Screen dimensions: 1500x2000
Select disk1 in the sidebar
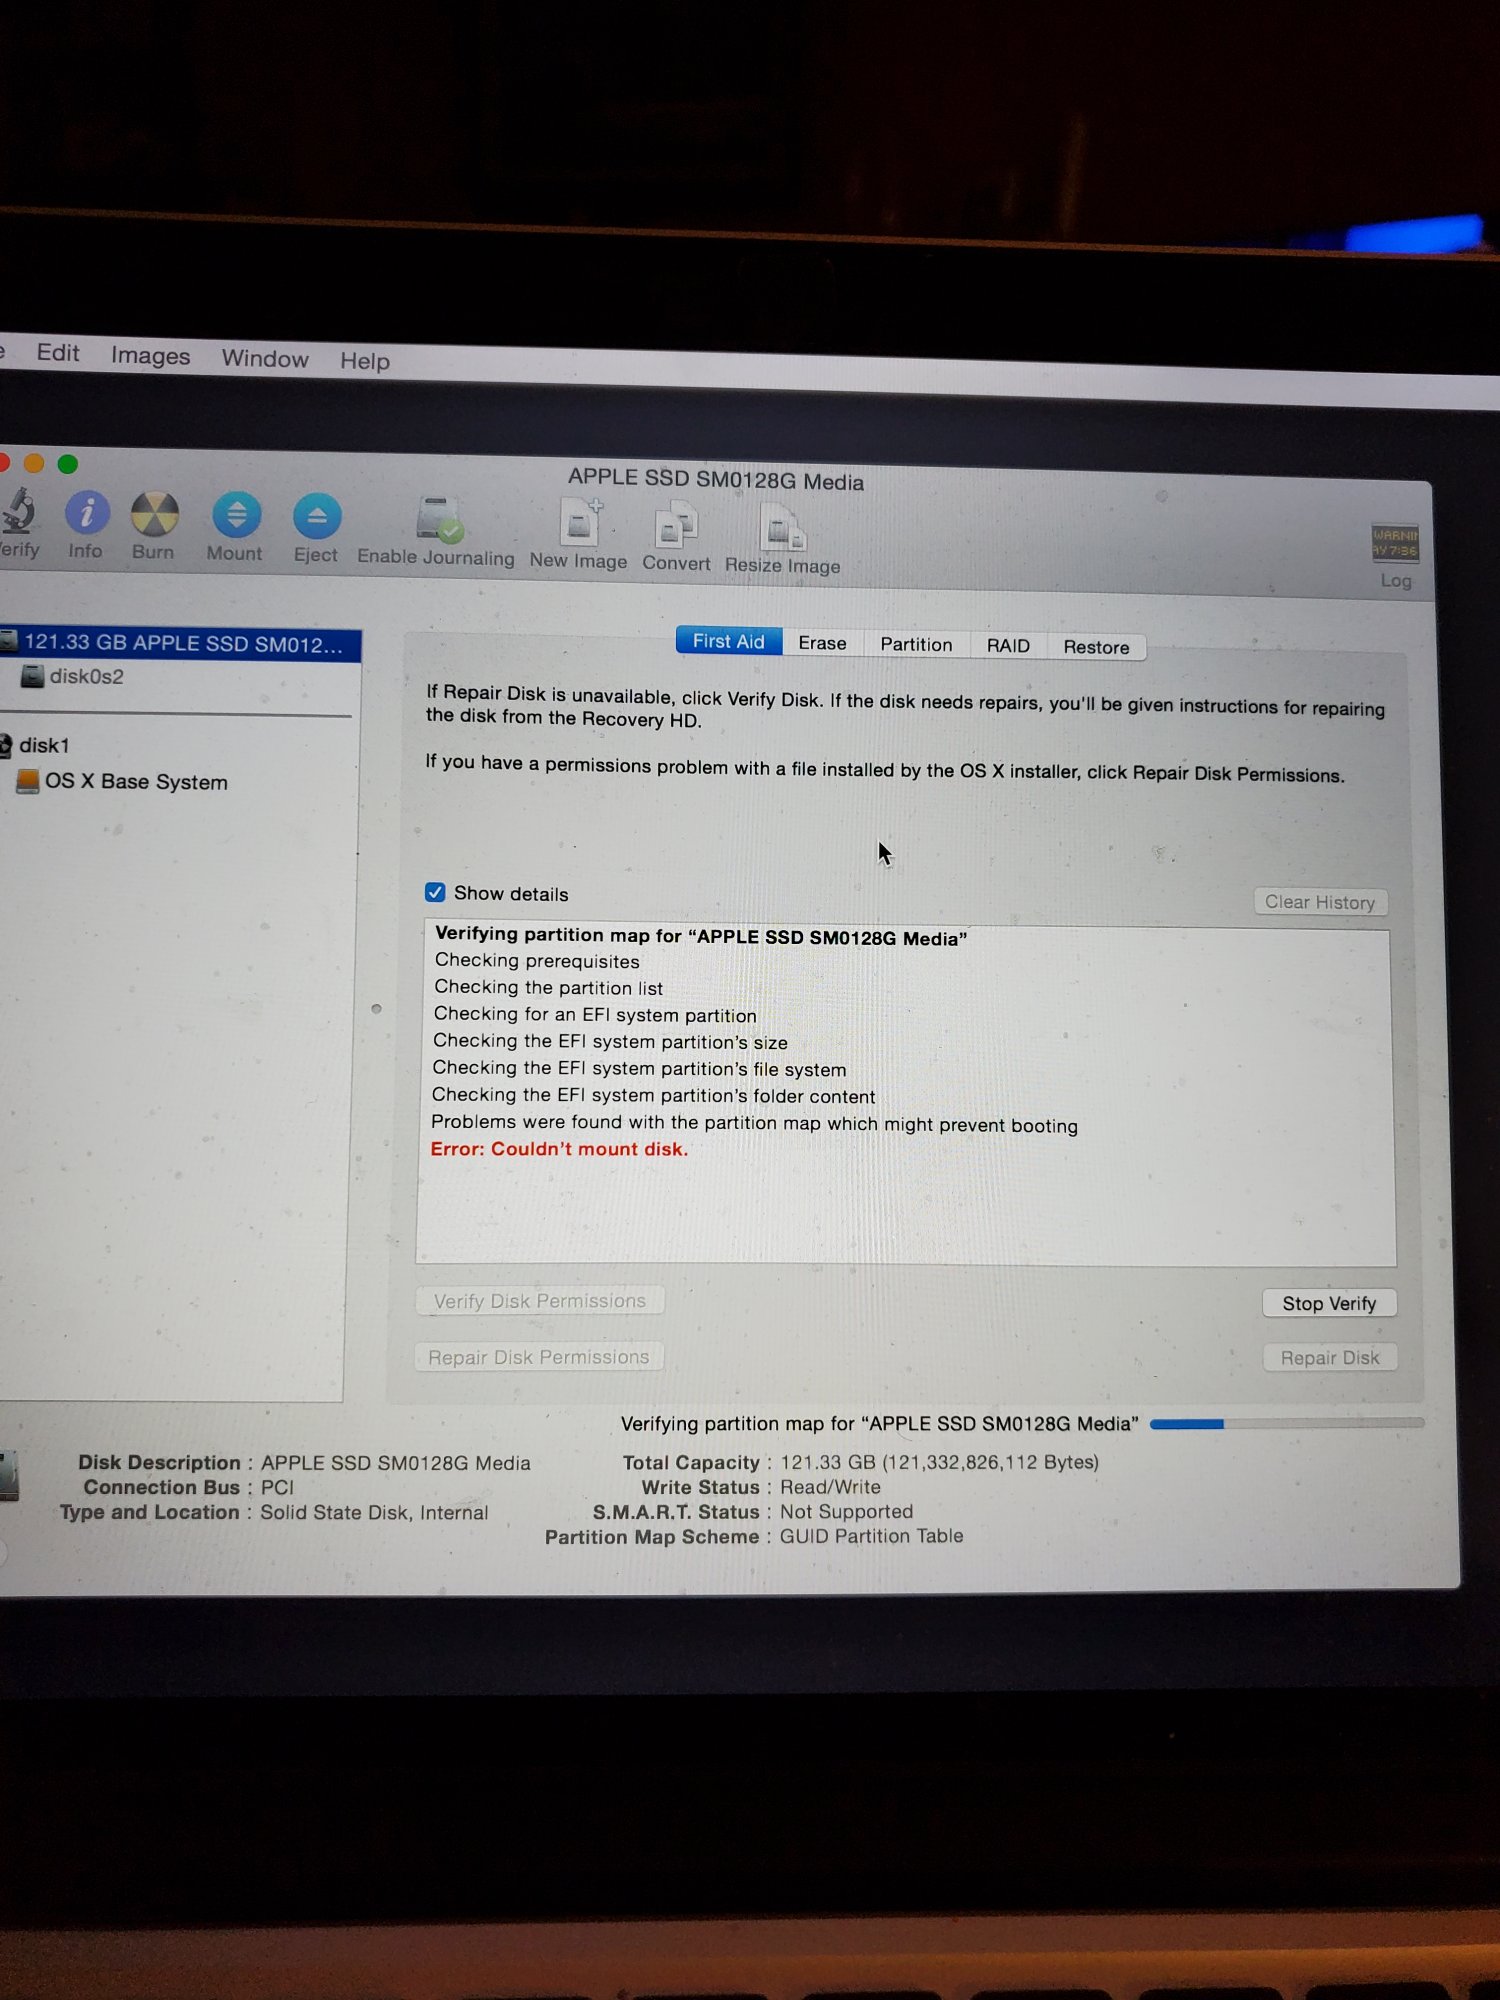44,745
